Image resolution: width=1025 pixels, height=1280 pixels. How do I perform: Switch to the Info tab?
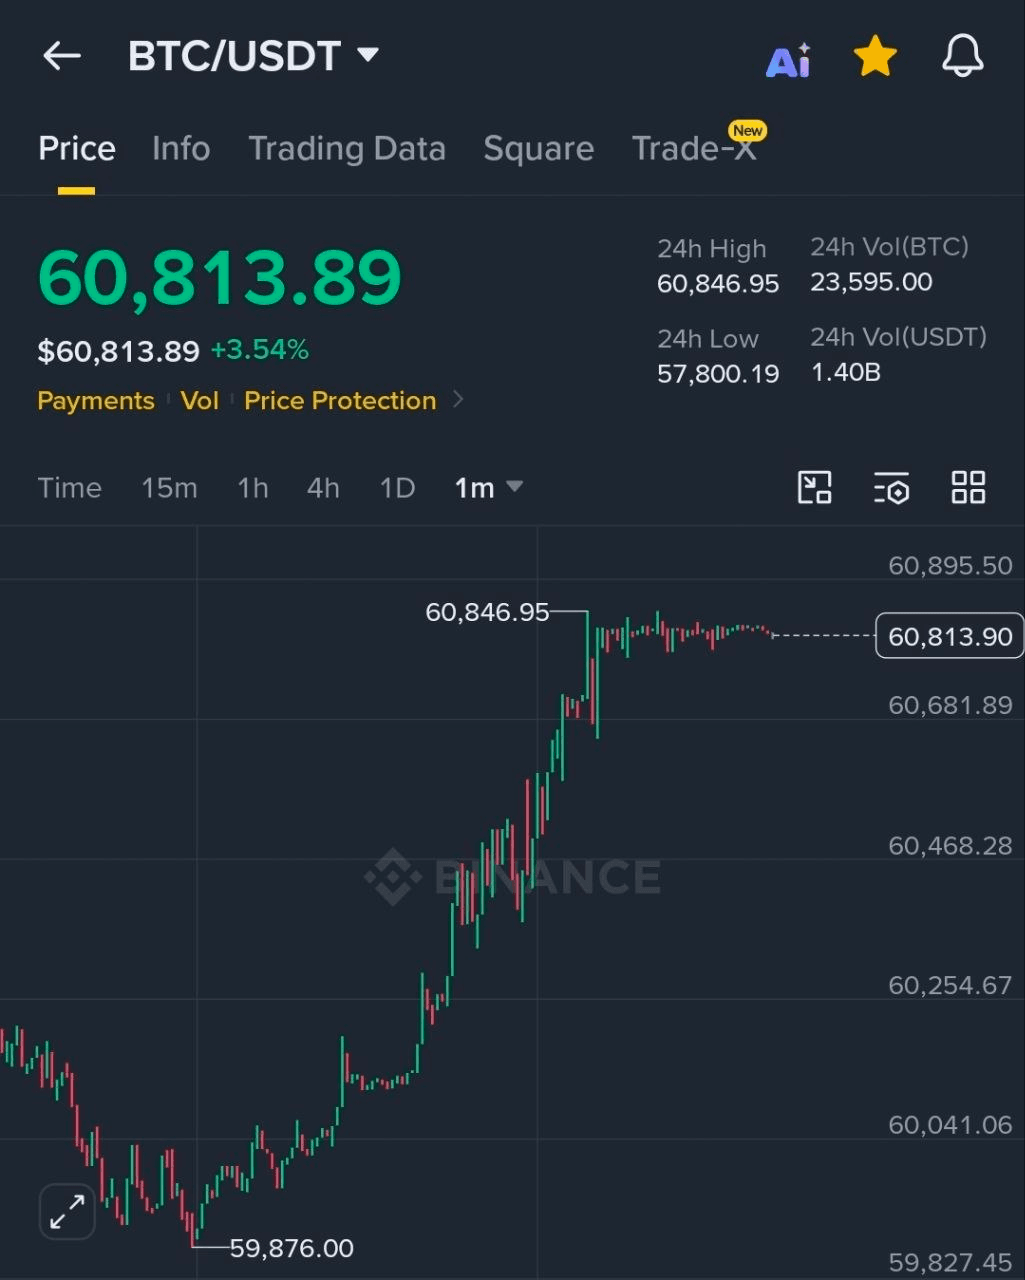[181, 149]
